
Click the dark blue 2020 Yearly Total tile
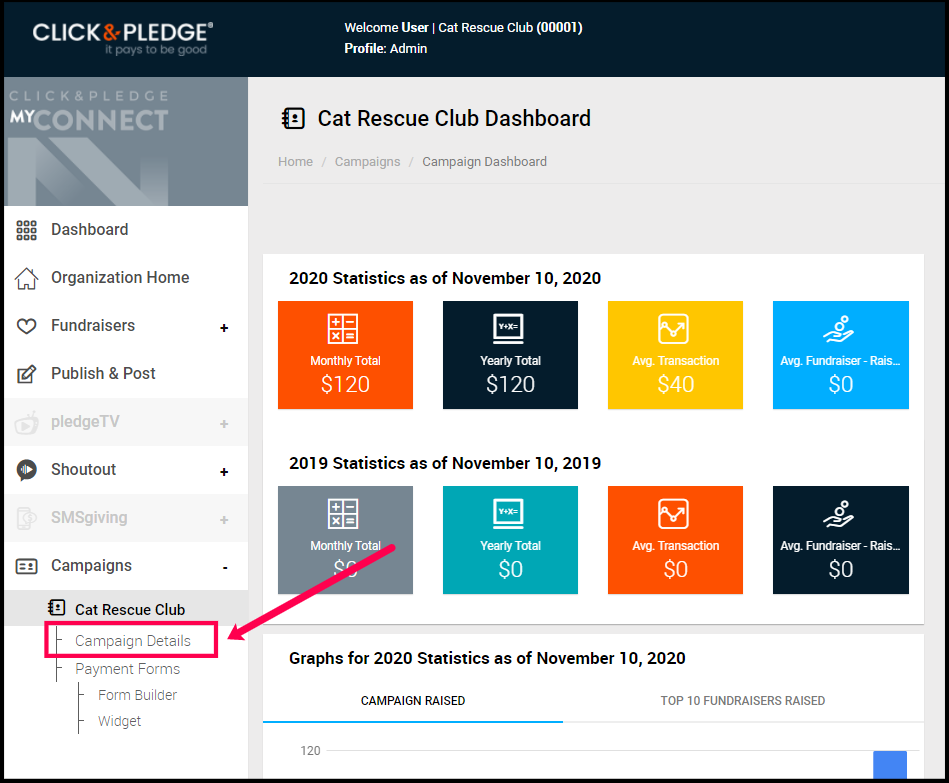510,355
